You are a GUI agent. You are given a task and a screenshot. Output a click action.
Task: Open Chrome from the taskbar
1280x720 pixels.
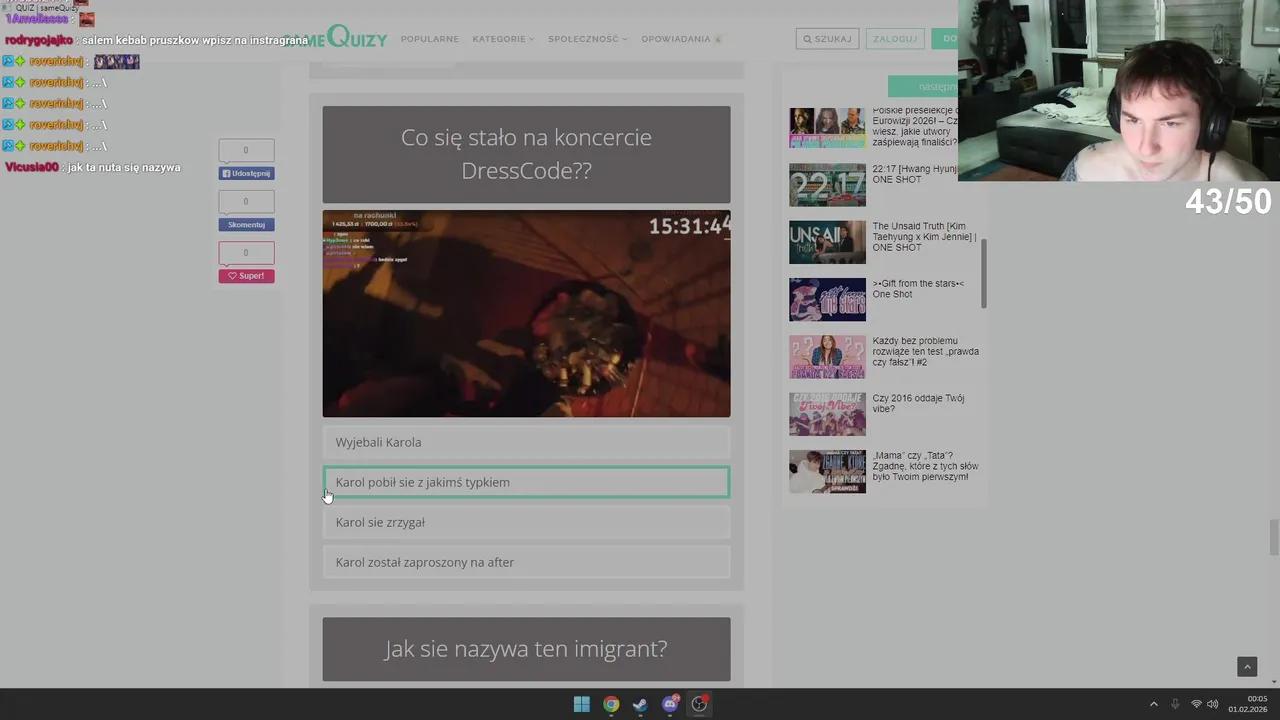(x=611, y=704)
